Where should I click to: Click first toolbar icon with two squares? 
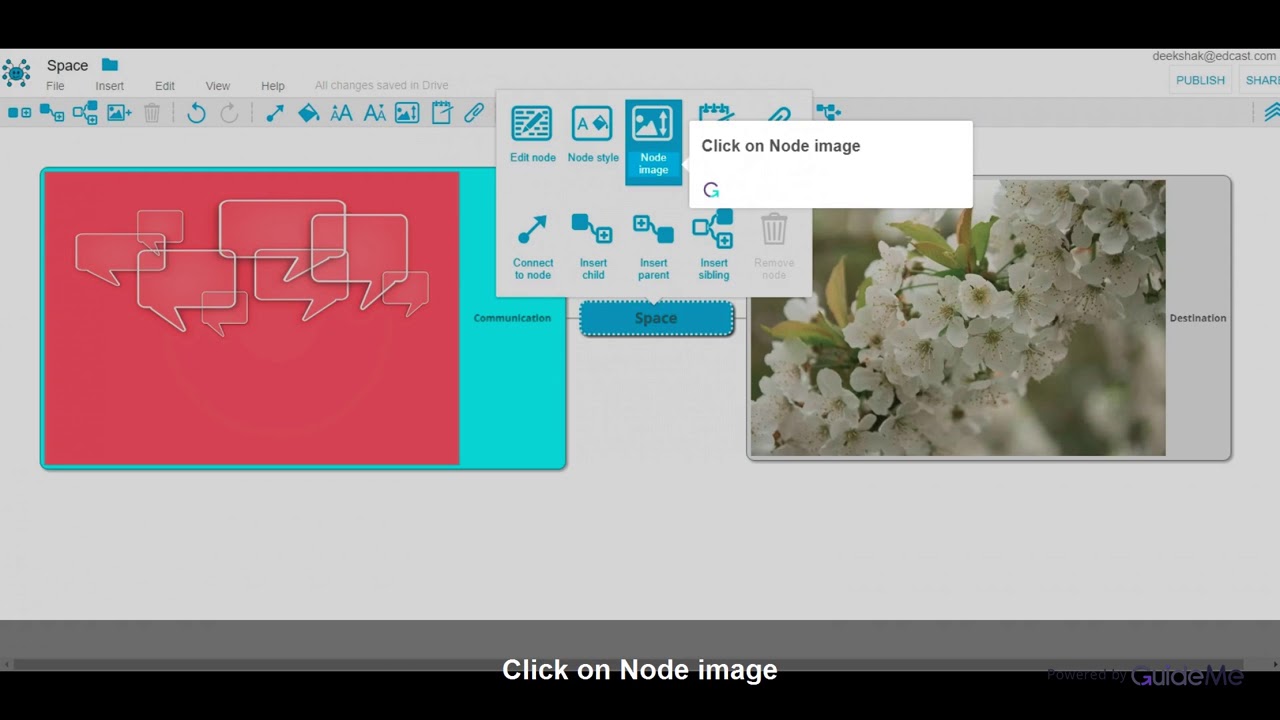point(19,113)
